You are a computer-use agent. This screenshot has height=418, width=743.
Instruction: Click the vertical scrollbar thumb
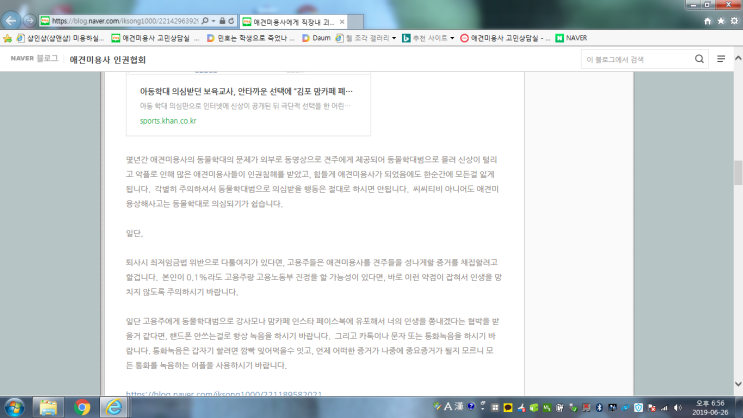[x=738, y=173]
